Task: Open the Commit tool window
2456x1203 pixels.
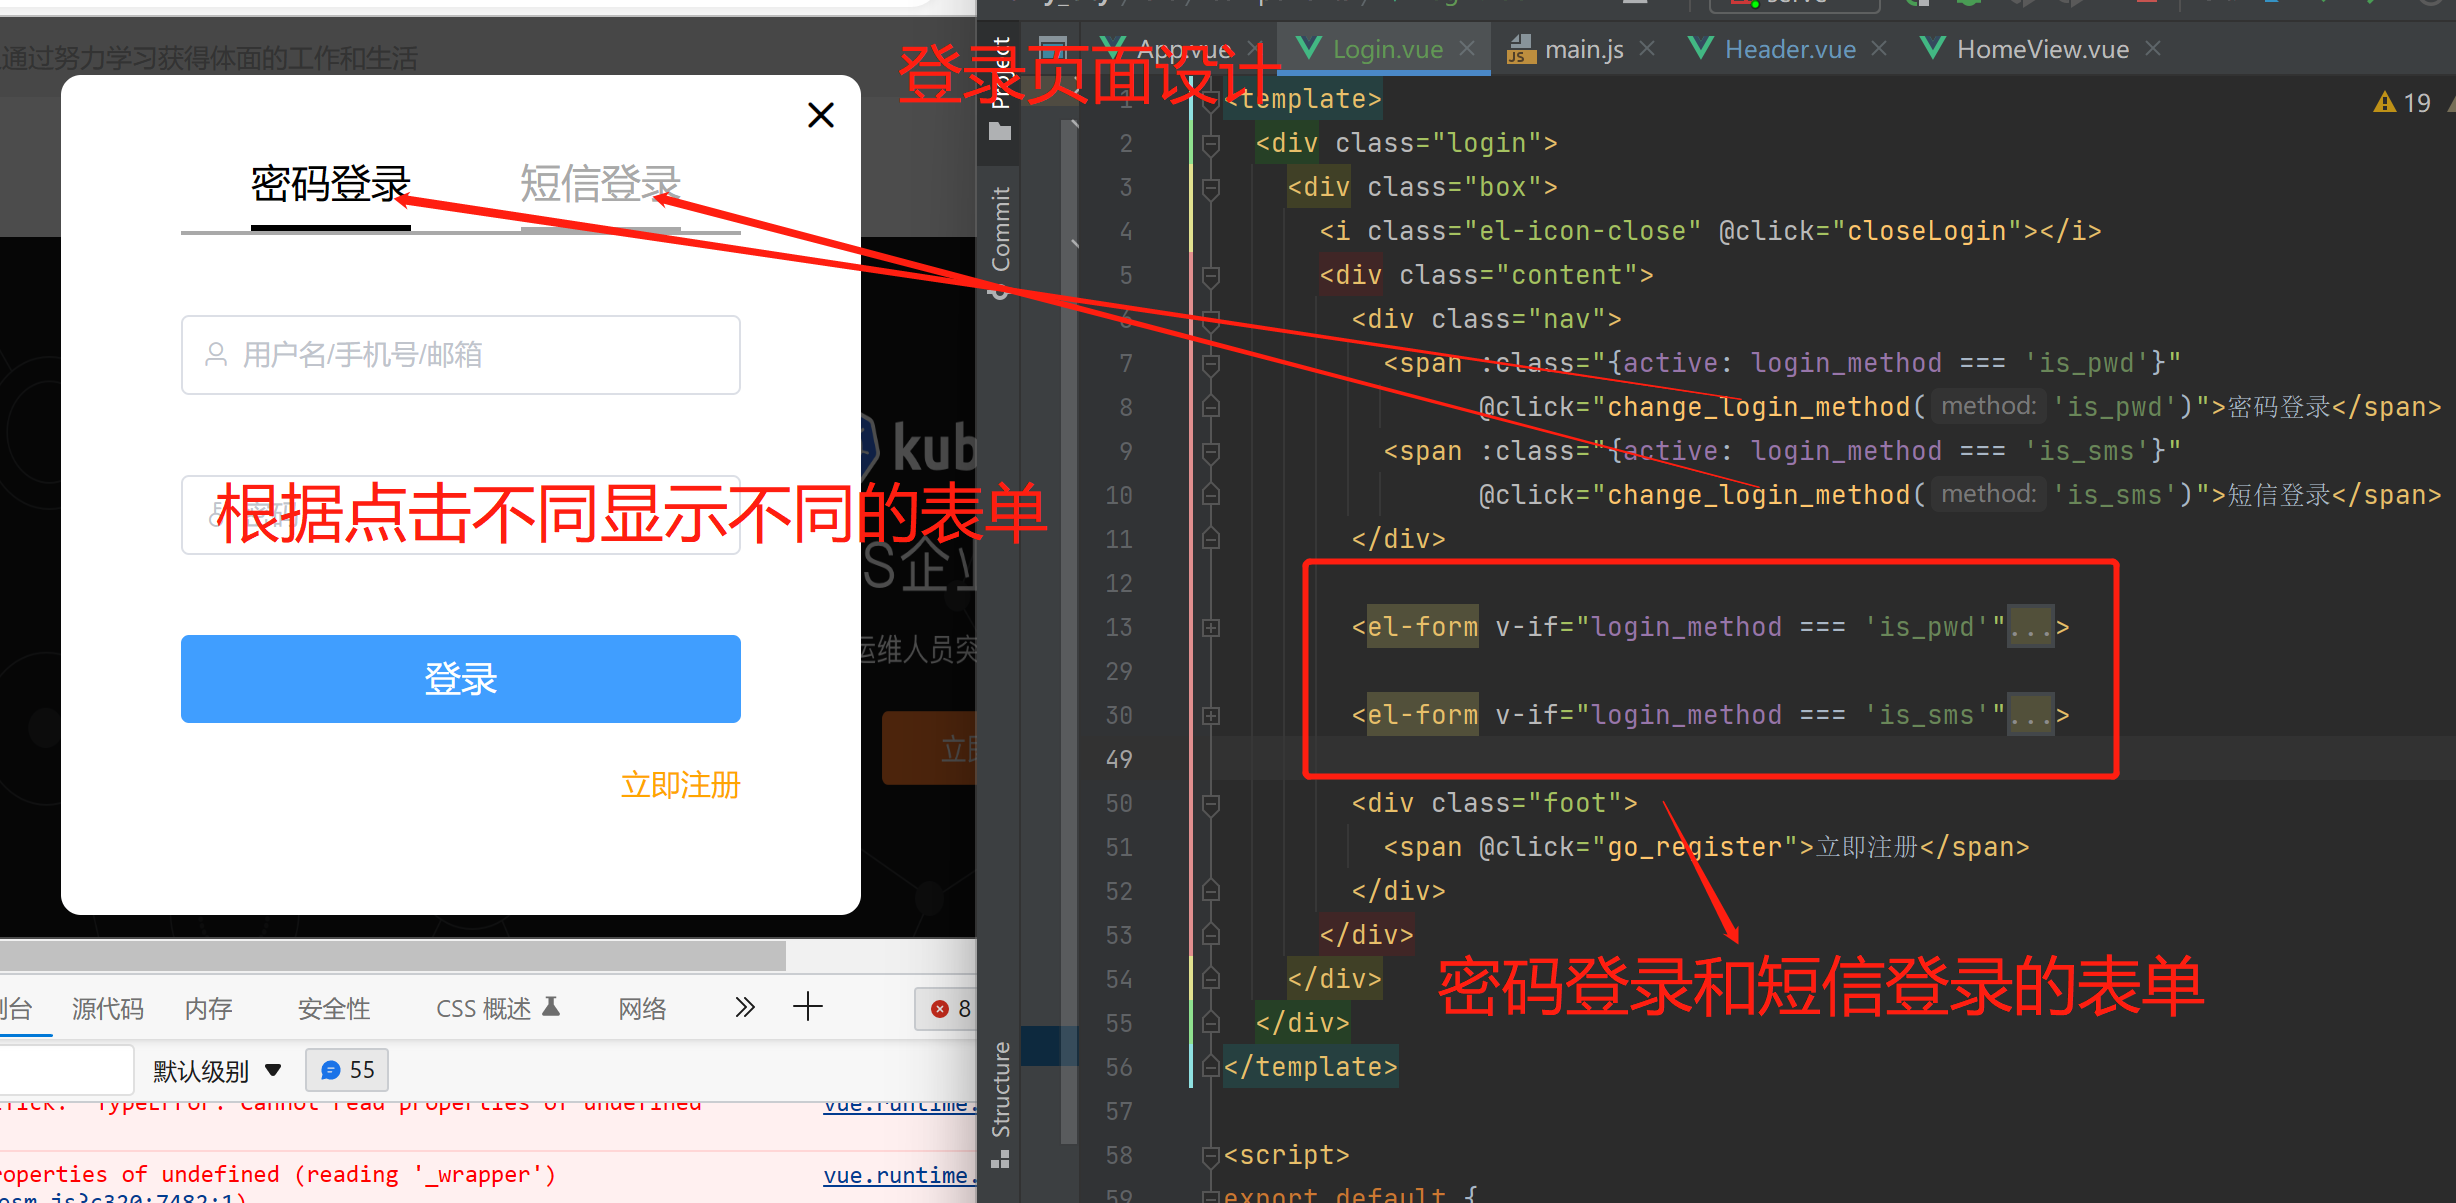Action: (1000, 230)
